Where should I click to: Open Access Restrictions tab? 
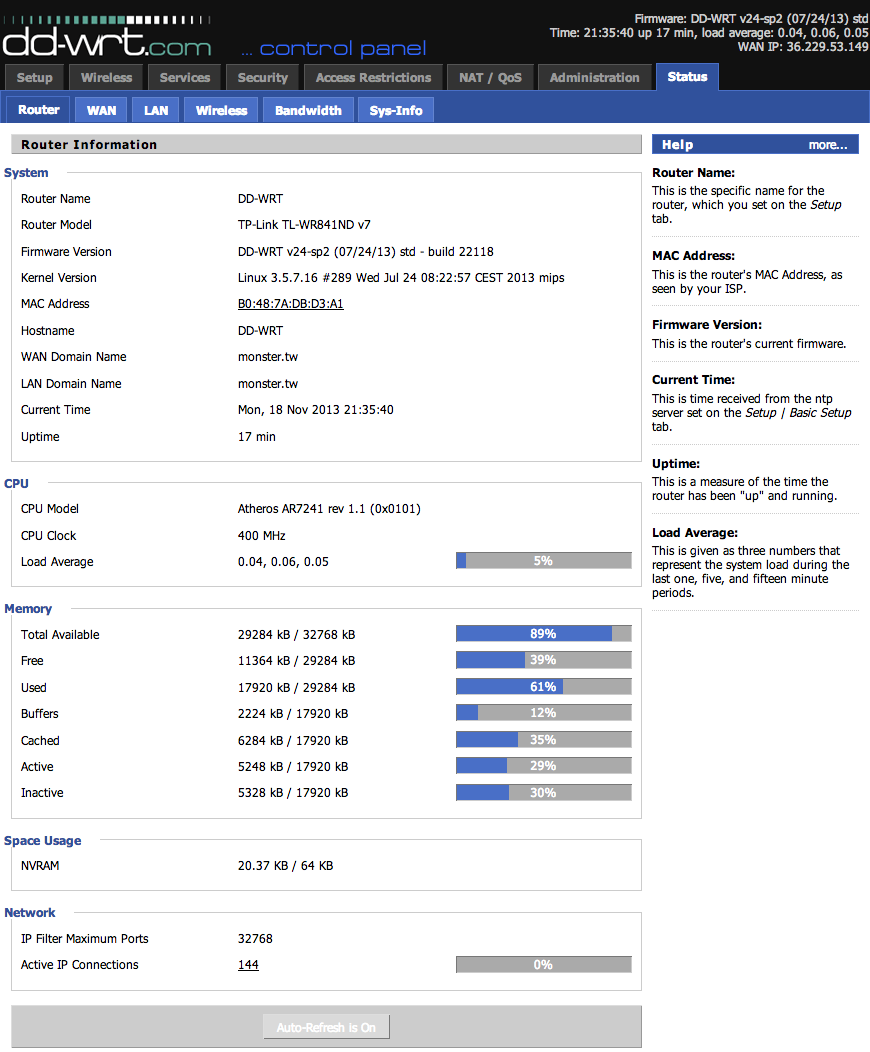pos(374,78)
